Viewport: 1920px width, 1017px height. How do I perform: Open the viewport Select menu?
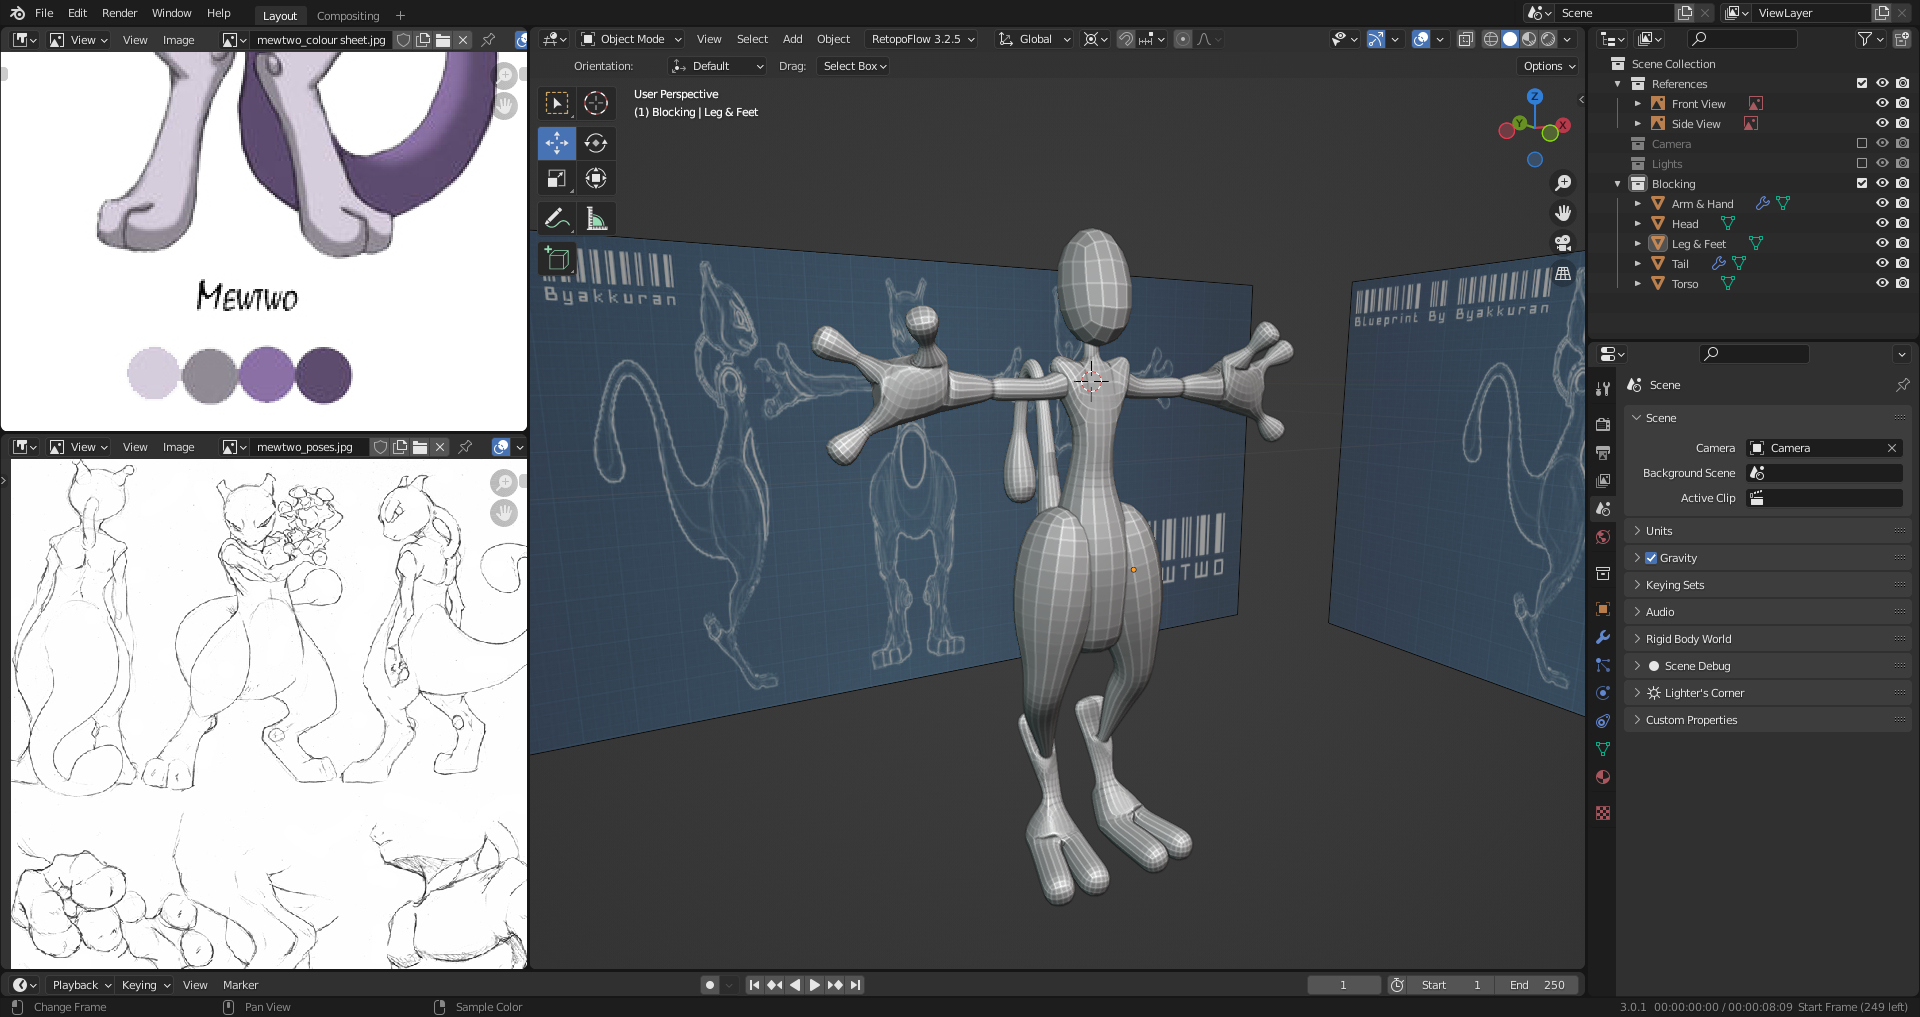pyautogui.click(x=752, y=39)
